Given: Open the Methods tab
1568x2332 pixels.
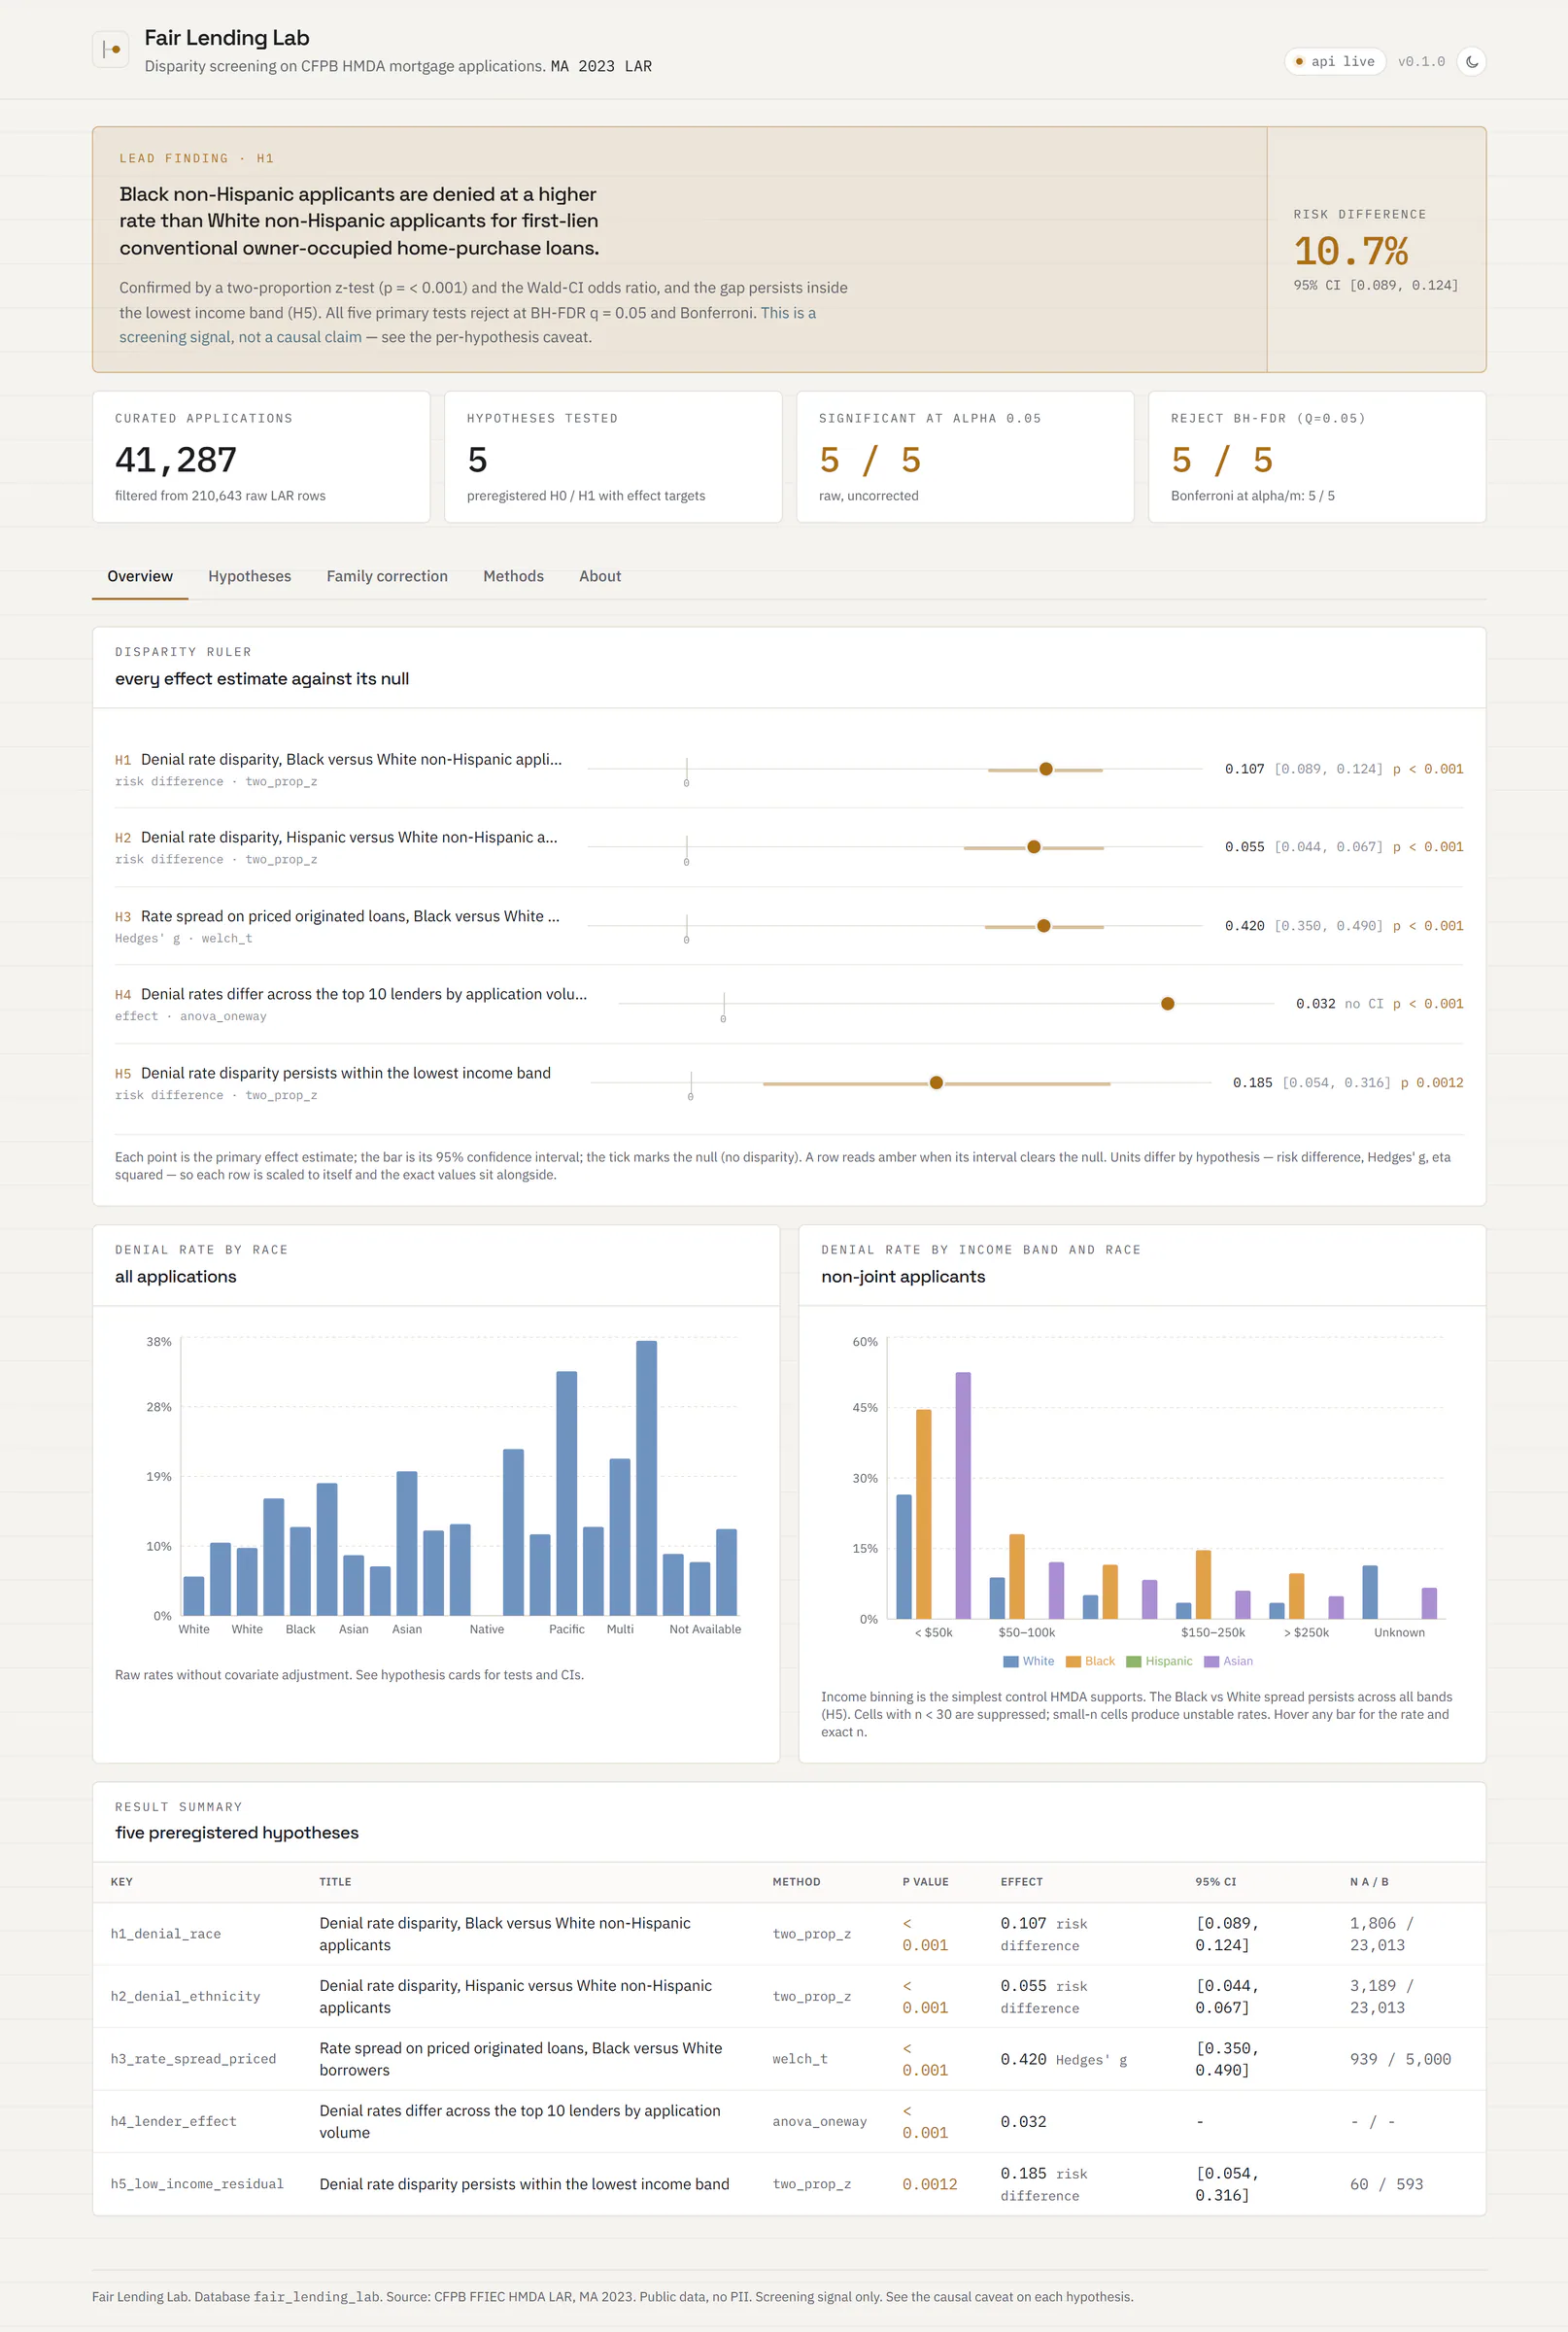Looking at the screenshot, I should pos(513,576).
